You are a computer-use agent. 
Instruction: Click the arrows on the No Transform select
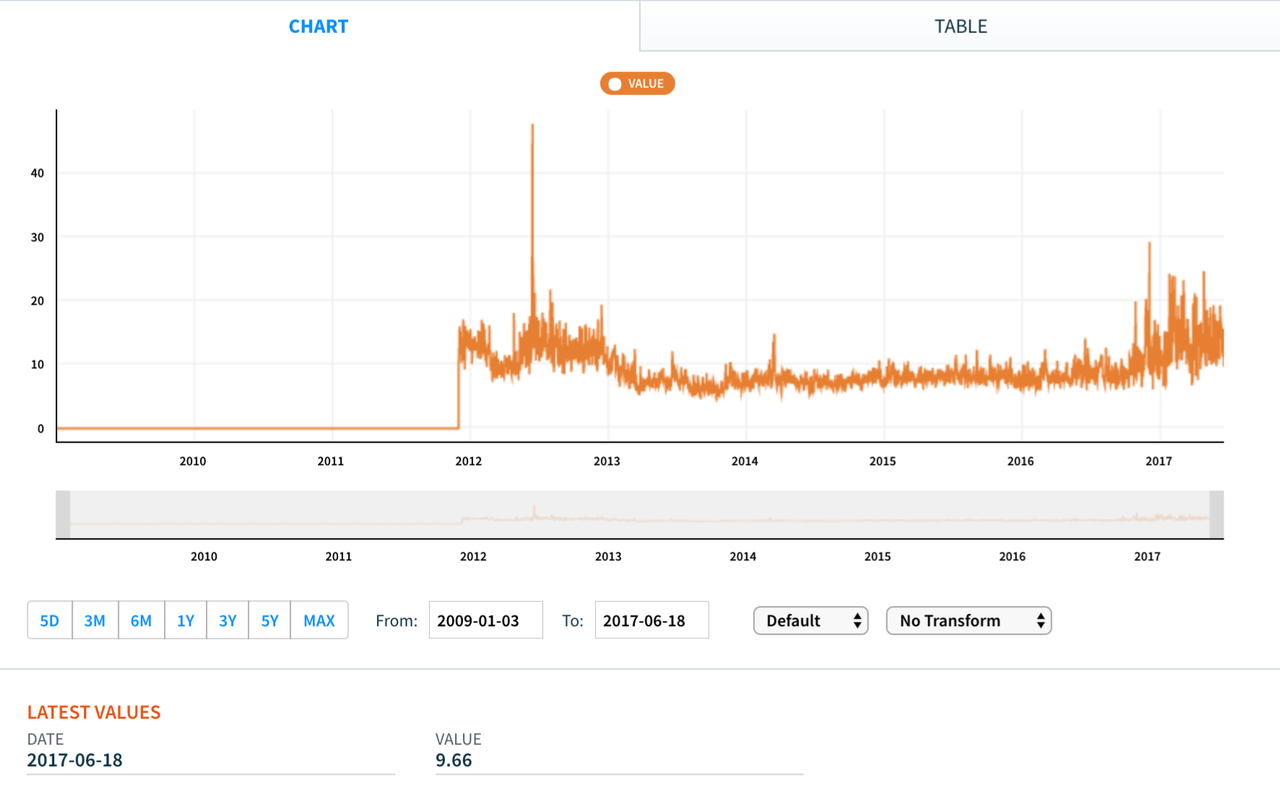click(1040, 620)
